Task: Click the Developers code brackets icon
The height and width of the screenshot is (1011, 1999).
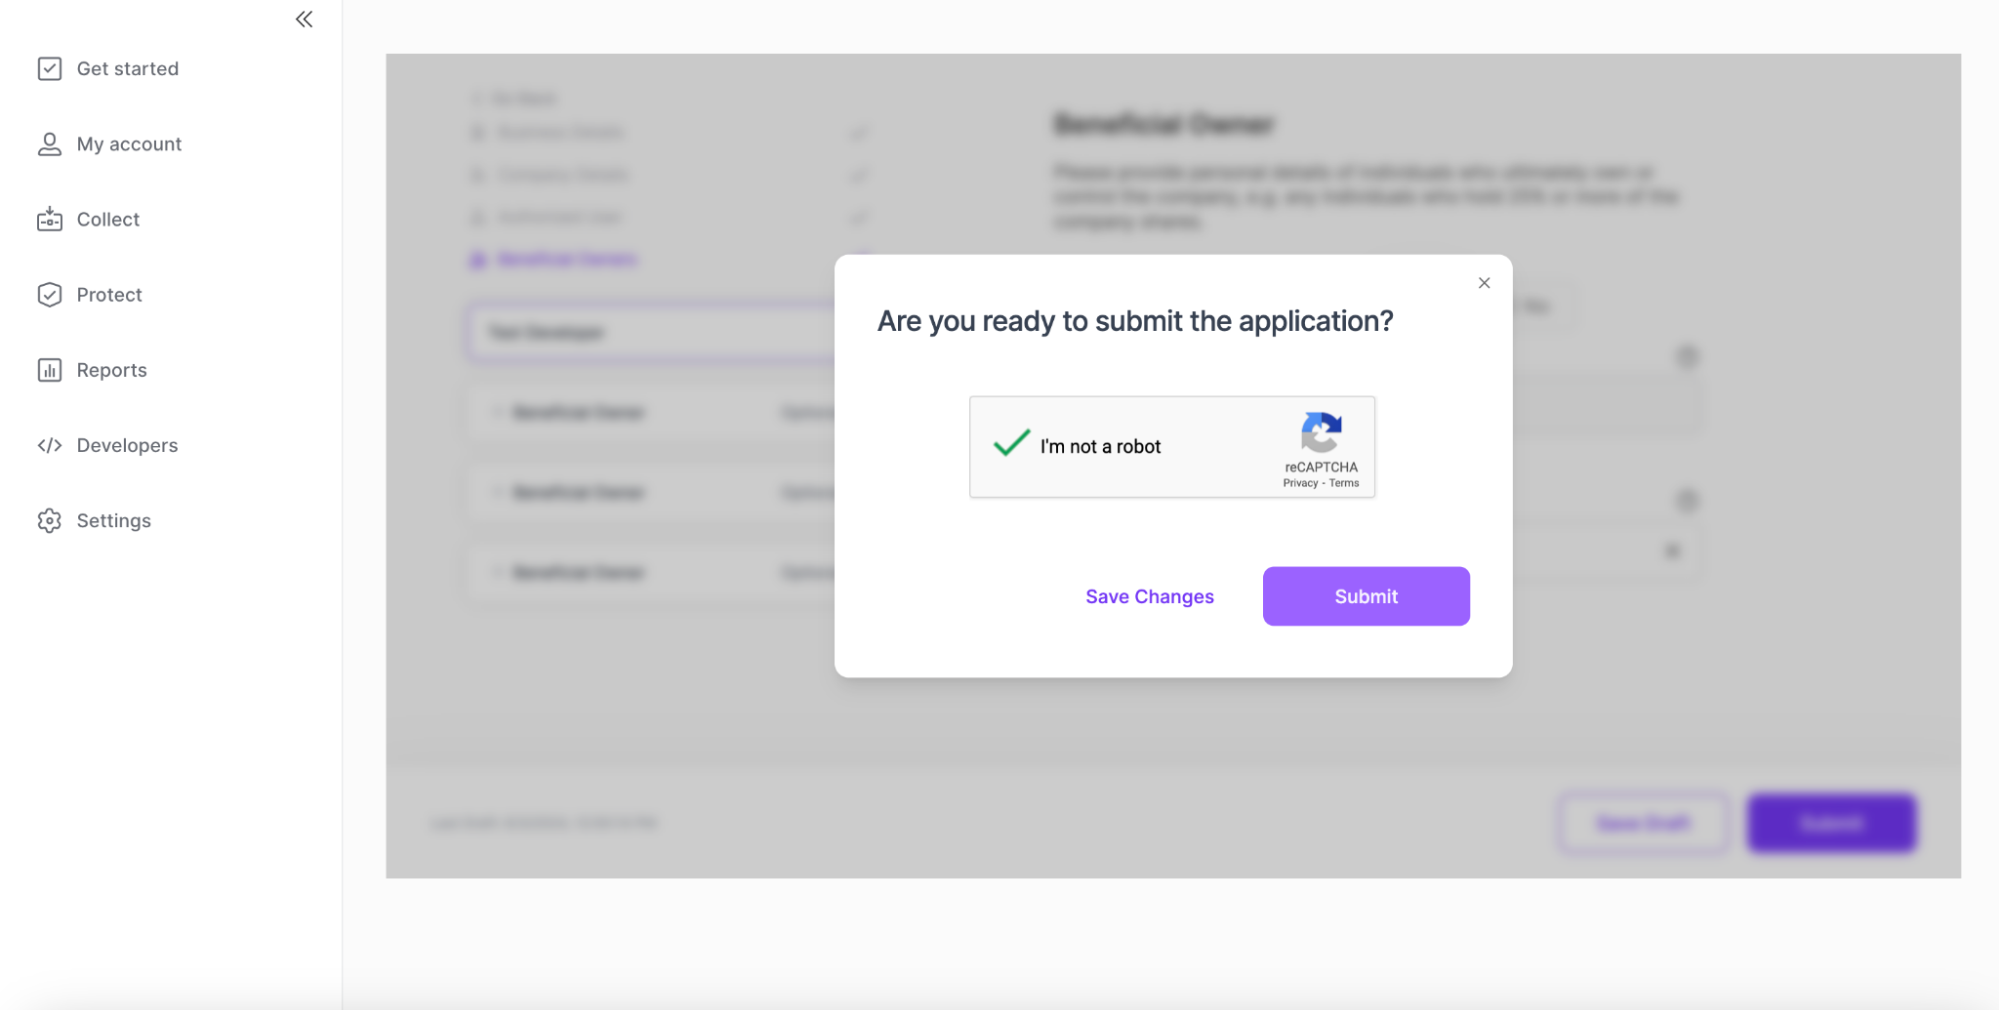Action: pos(49,445)
